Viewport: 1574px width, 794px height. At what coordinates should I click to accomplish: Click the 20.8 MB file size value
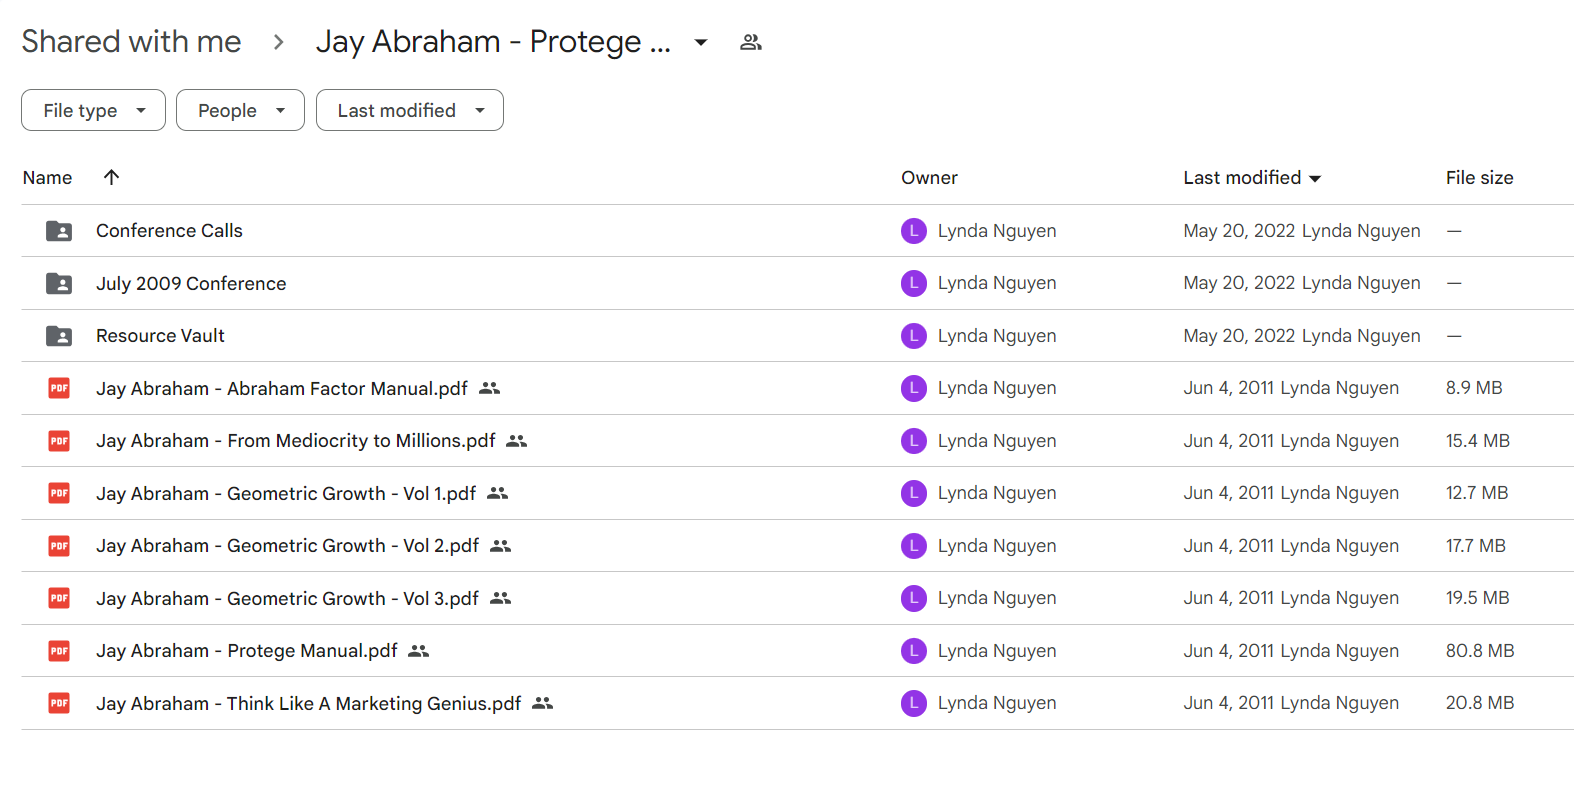coord(1480,703)
